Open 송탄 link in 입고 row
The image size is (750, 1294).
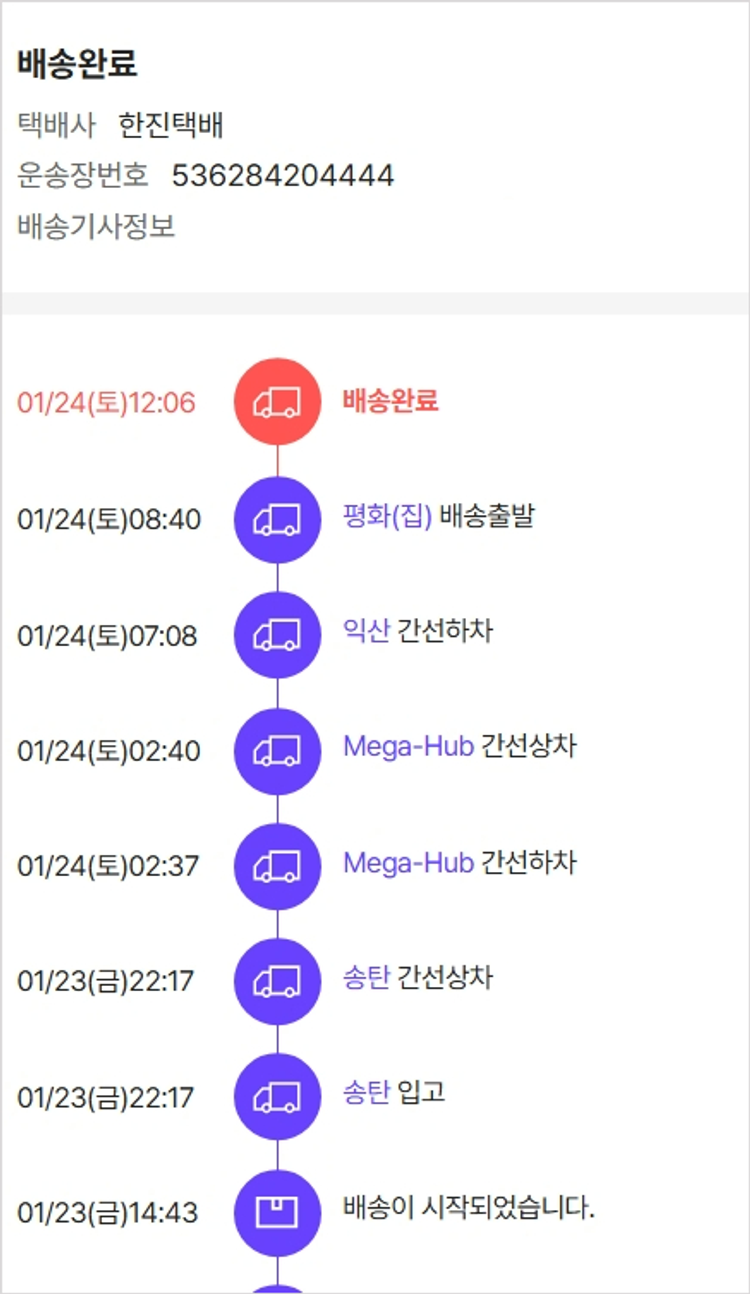(365, 1093)
